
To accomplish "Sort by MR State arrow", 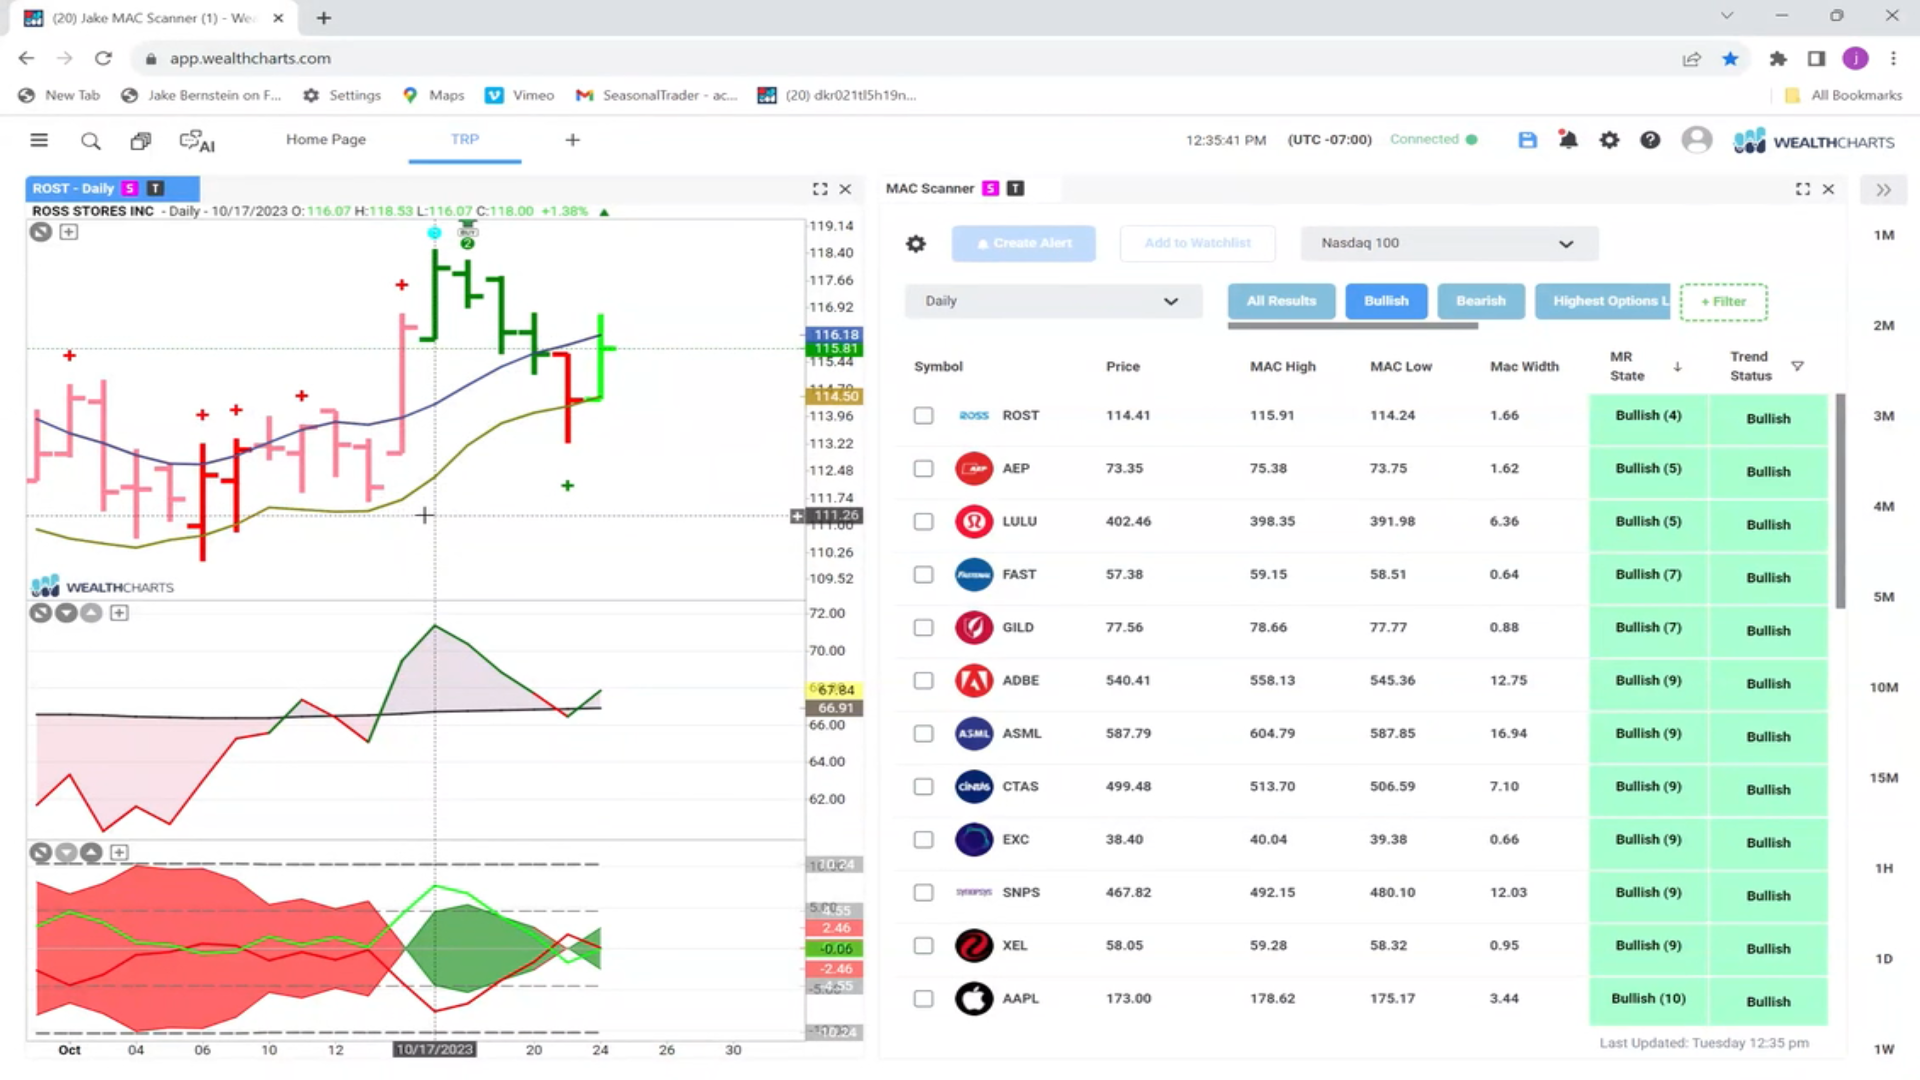I will tap(1677, 367).
